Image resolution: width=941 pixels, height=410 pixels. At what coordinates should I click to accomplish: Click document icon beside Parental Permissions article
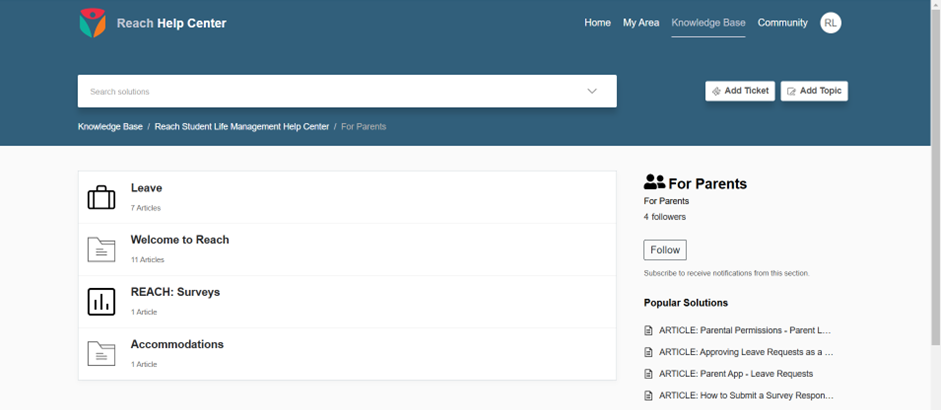click(x=648, y=331)
